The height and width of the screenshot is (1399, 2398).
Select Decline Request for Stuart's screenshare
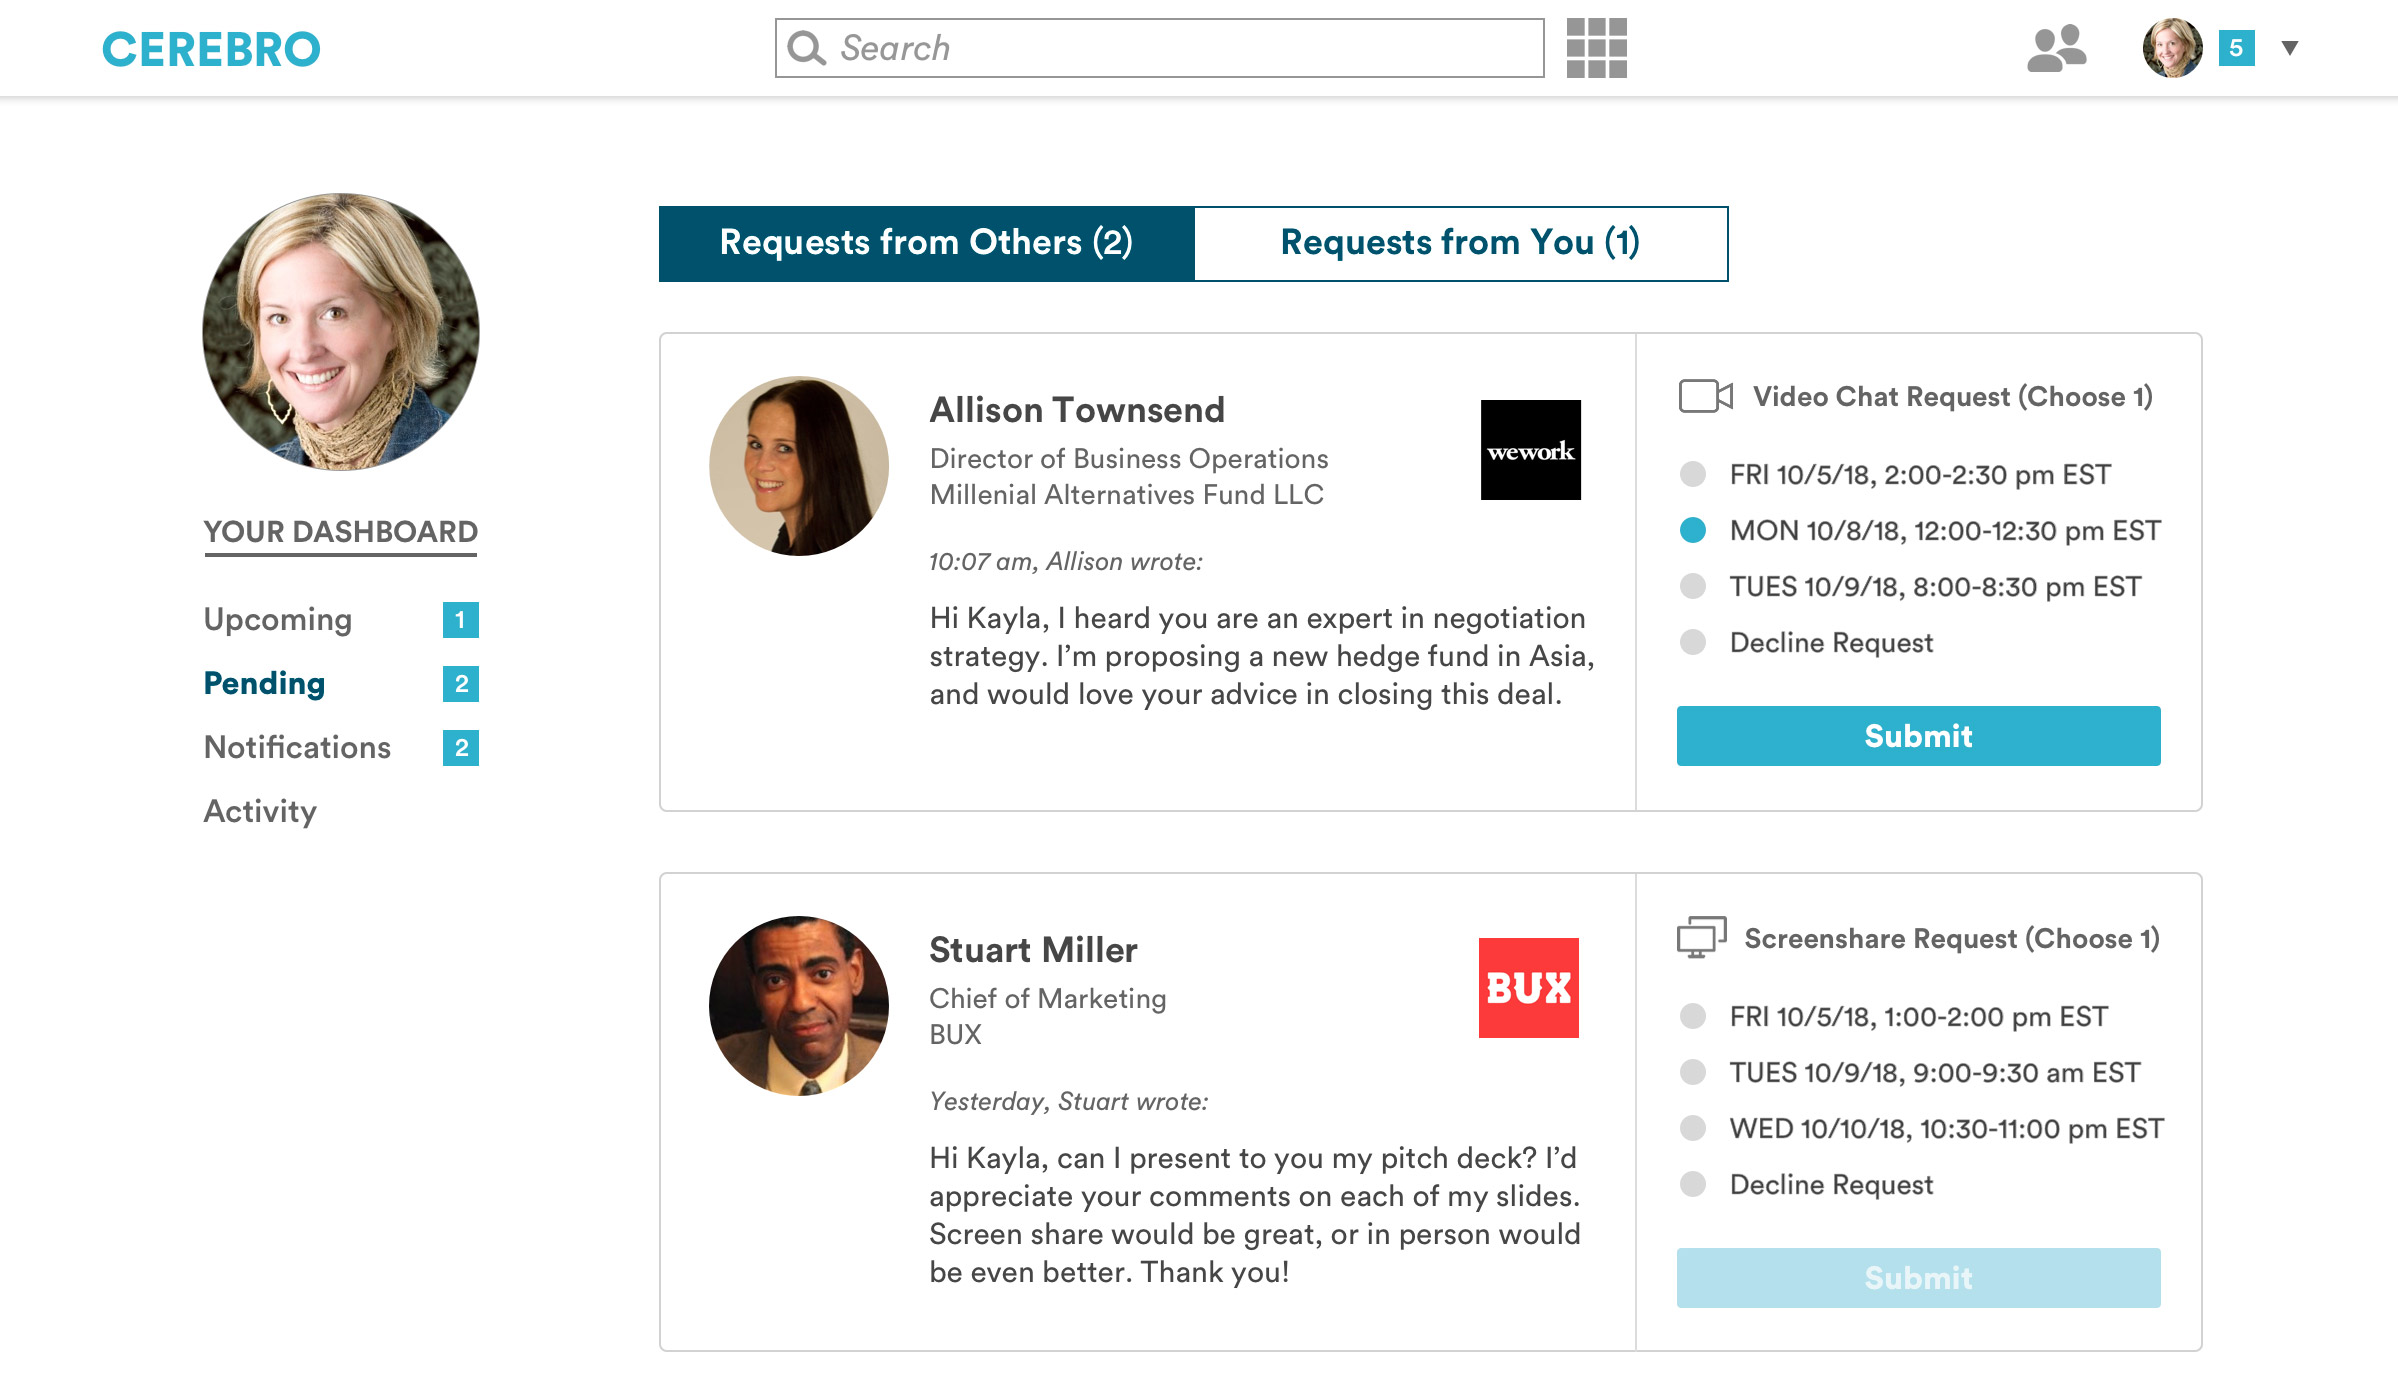(1693, 1184)
